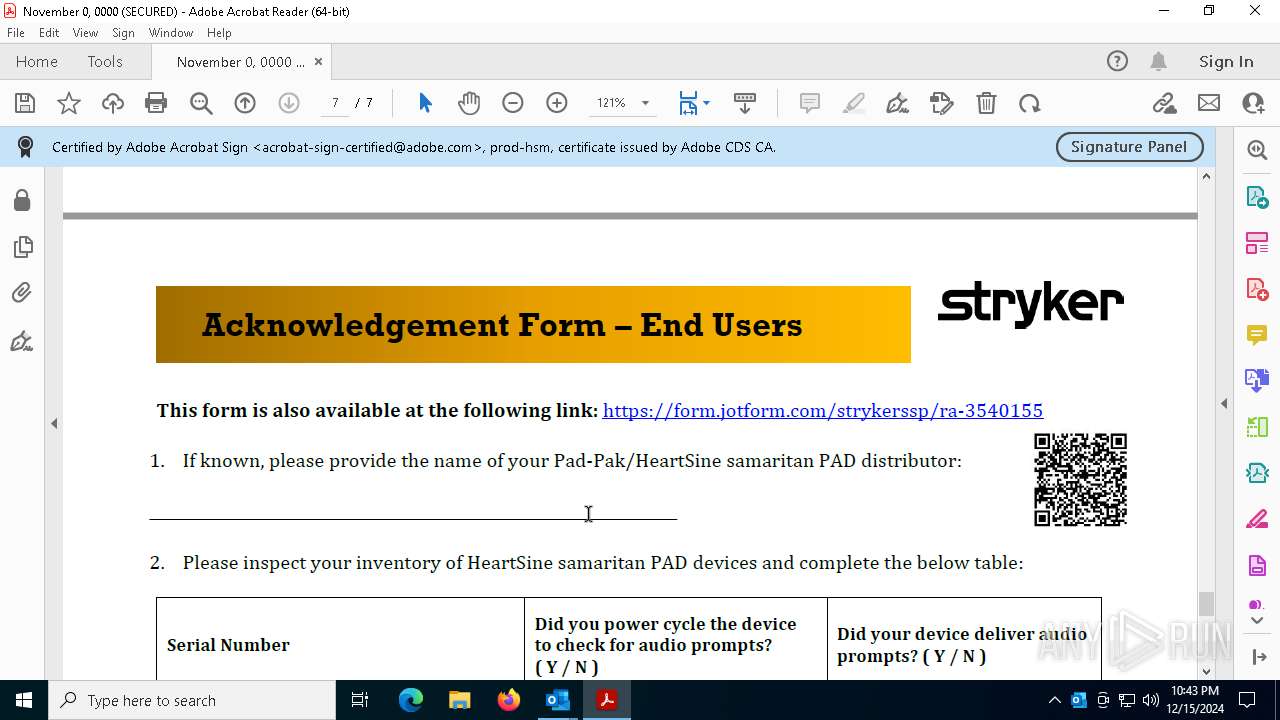1280x720 pixels.
Task: Open the Sign menu
Action: 123,33
